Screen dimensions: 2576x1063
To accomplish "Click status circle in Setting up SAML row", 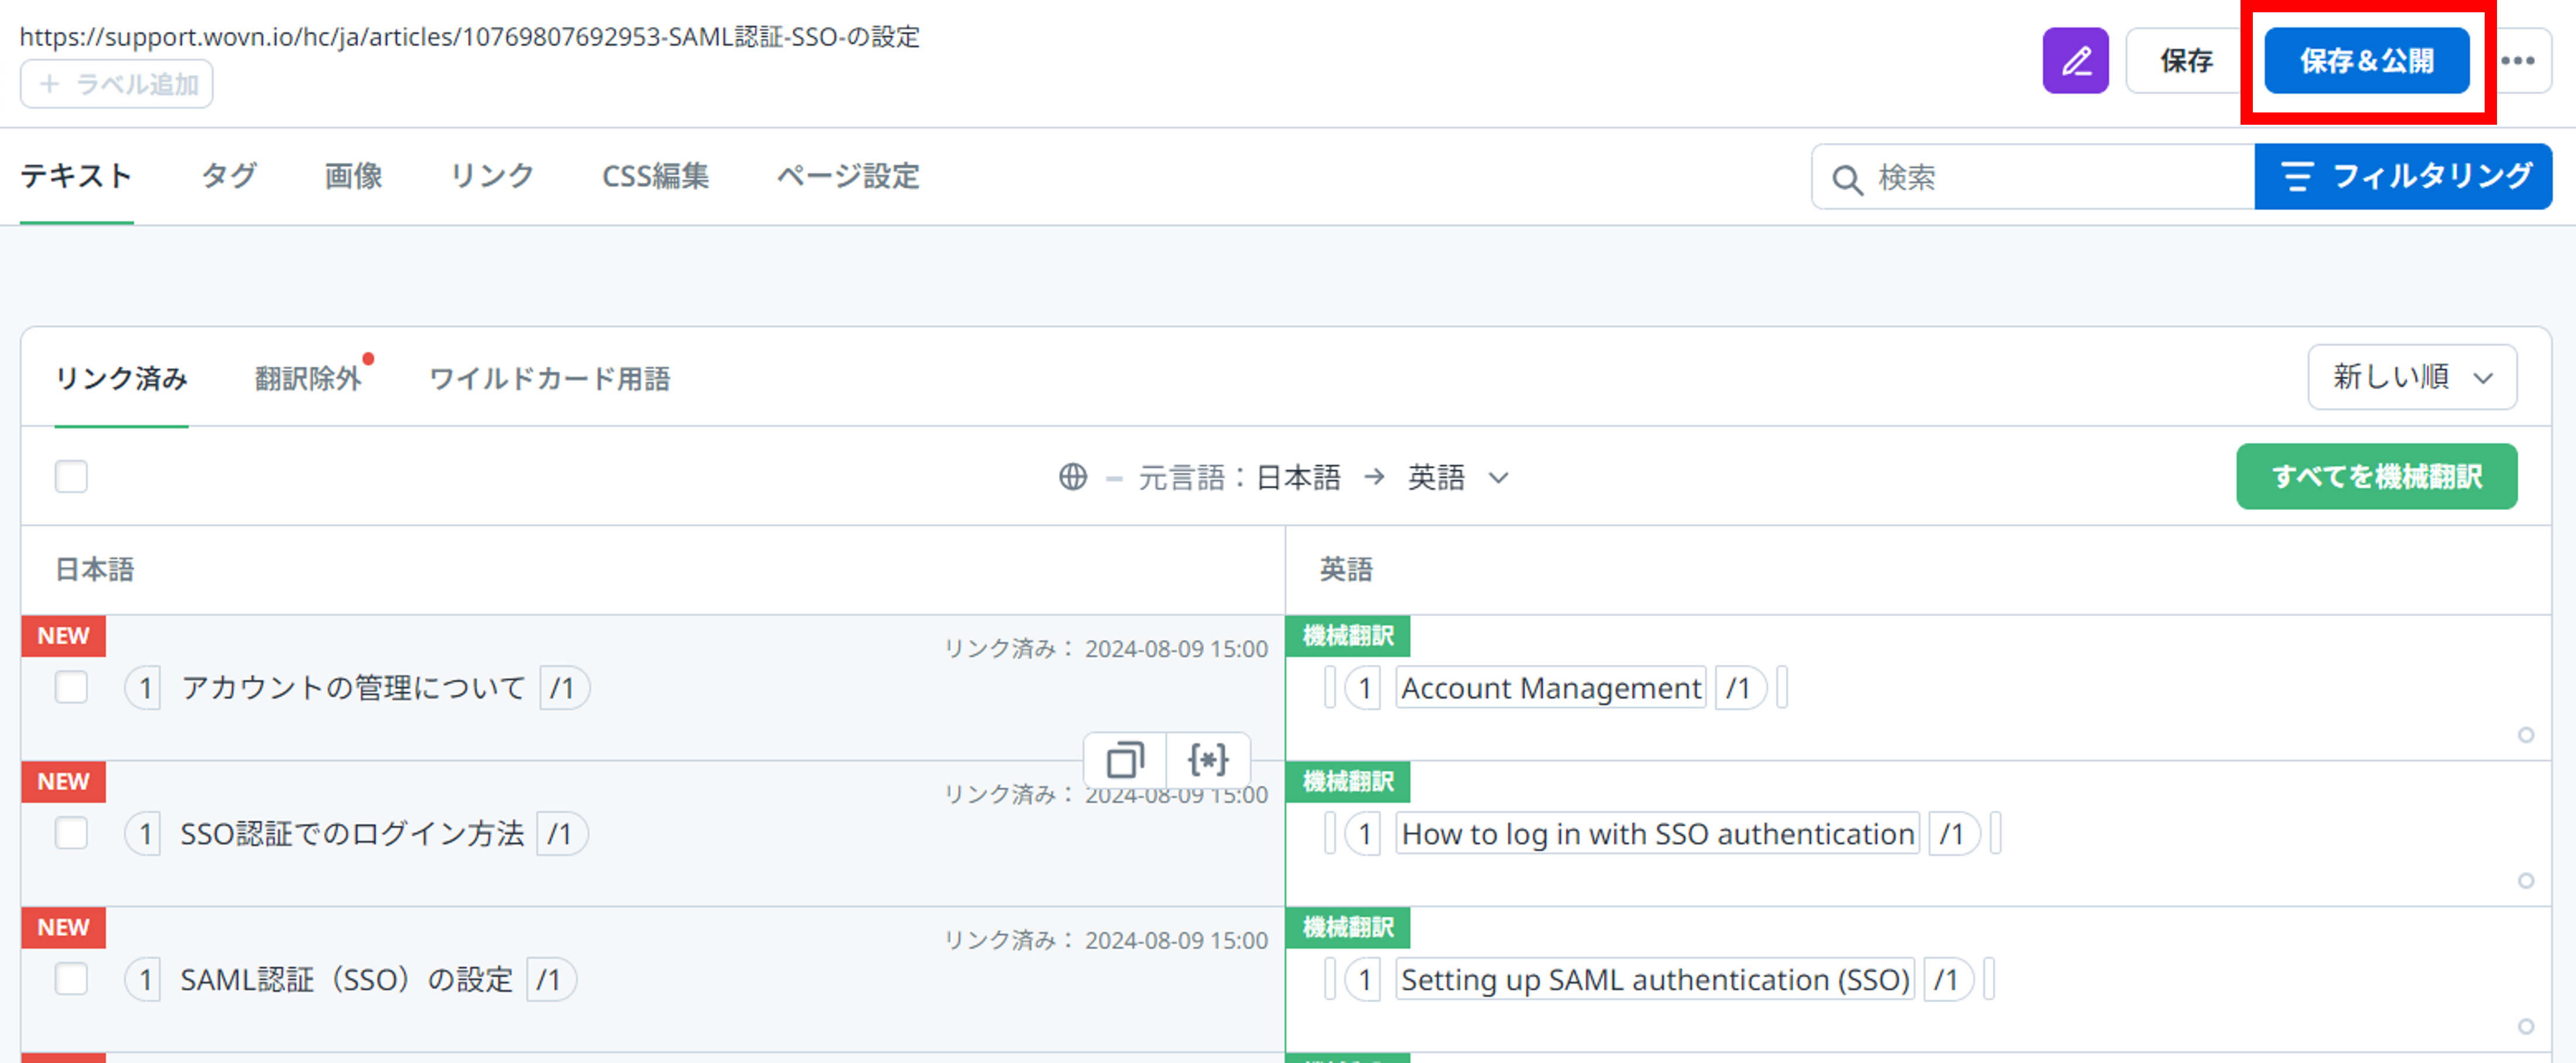I will (2525, 1027).
